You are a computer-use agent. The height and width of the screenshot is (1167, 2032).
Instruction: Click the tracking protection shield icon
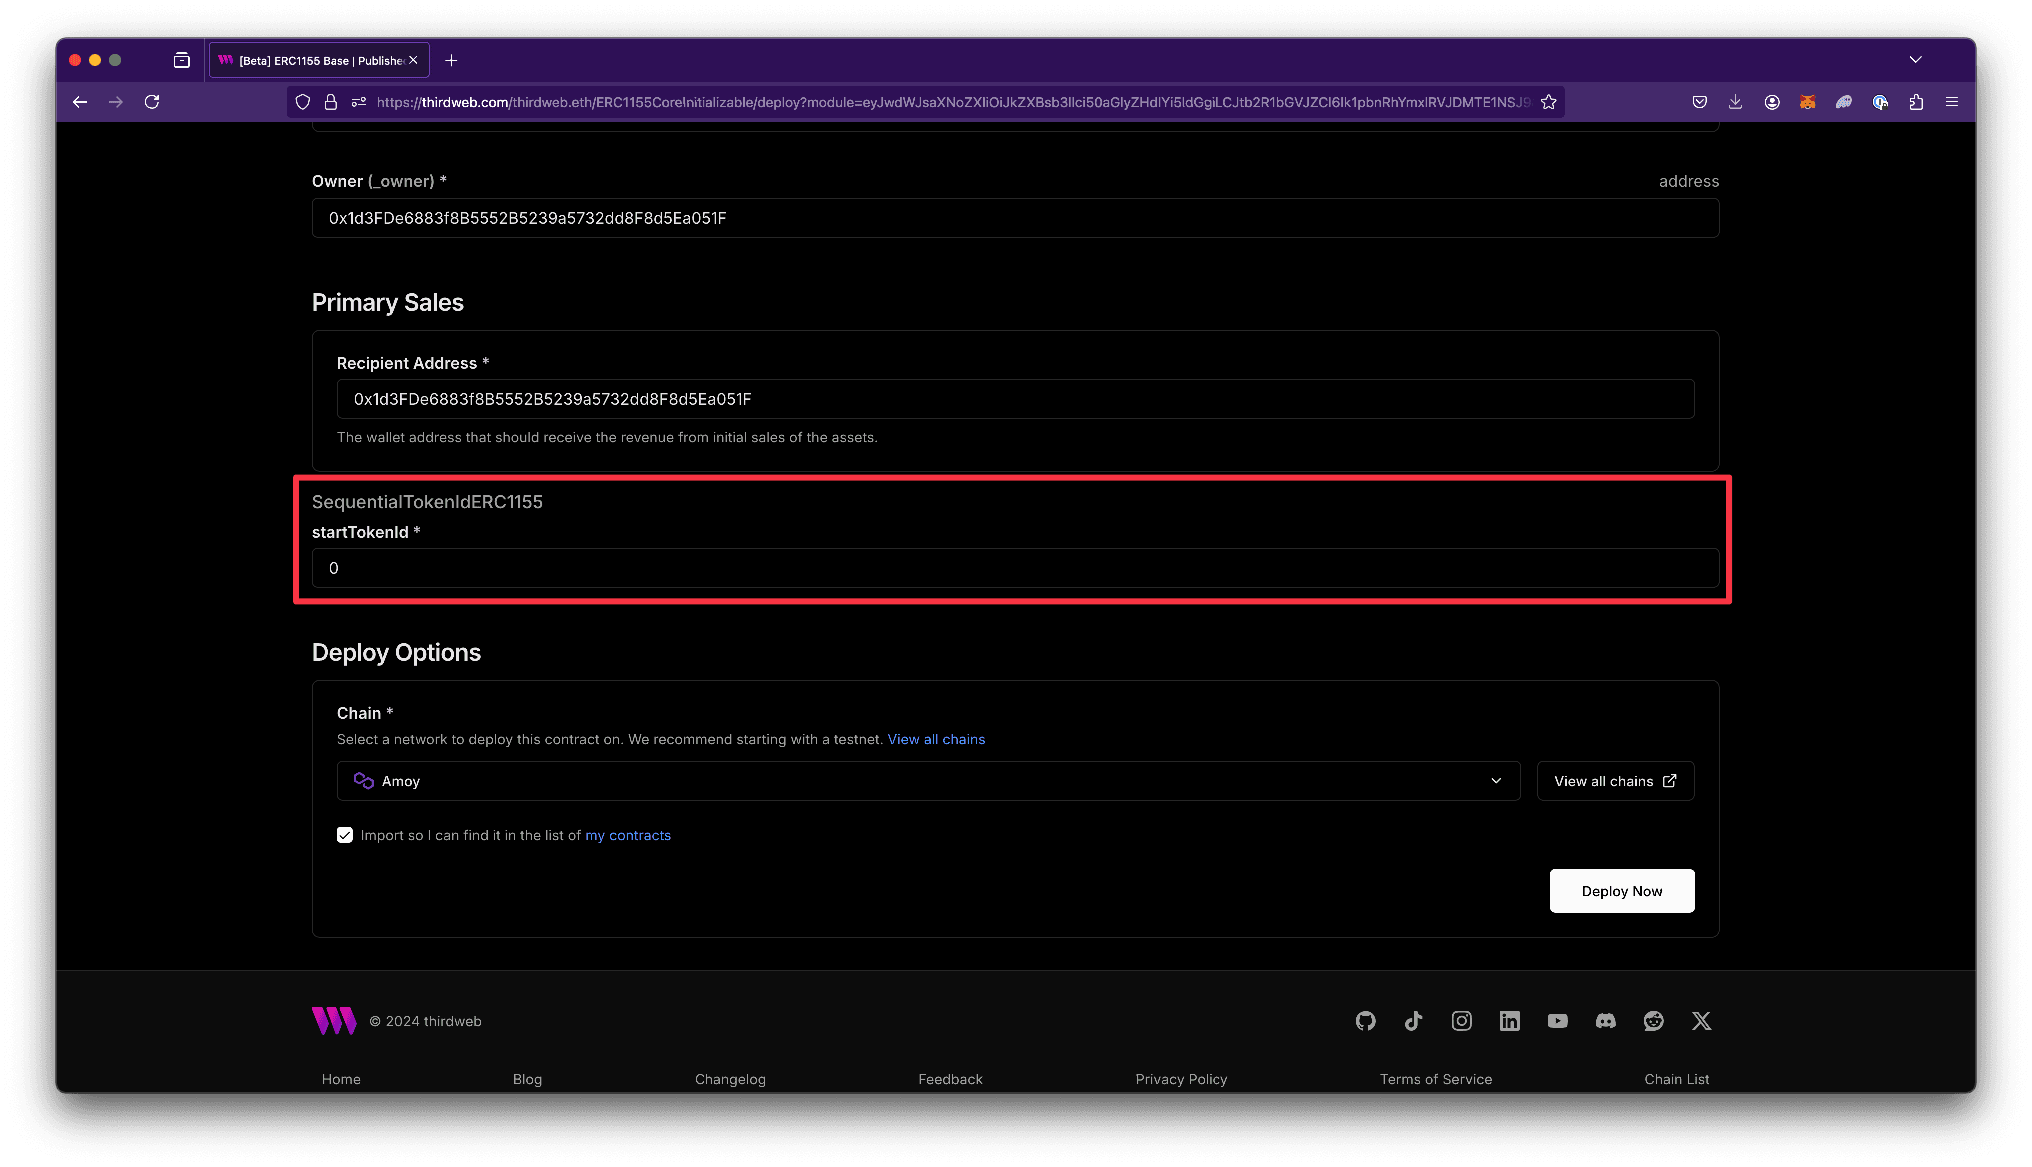point(303,101)
